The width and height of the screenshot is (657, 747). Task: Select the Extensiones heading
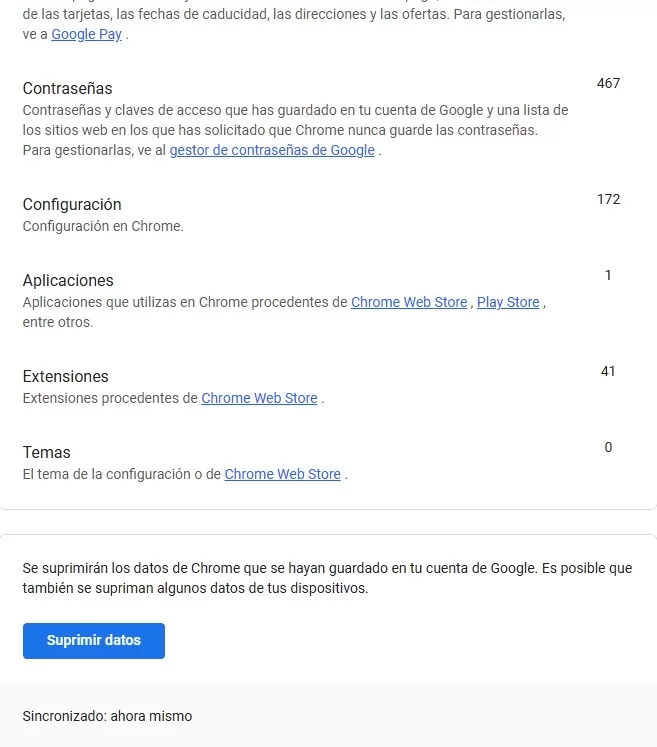pos(66,376)
